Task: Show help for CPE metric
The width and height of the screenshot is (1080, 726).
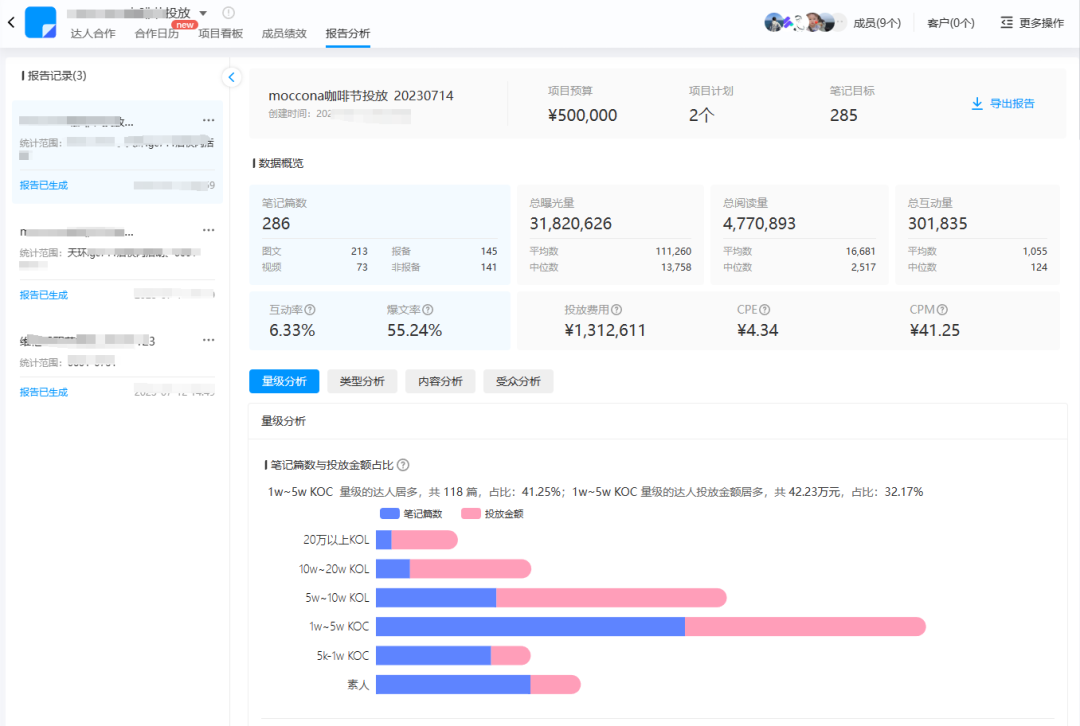Action: click(765, 310)
